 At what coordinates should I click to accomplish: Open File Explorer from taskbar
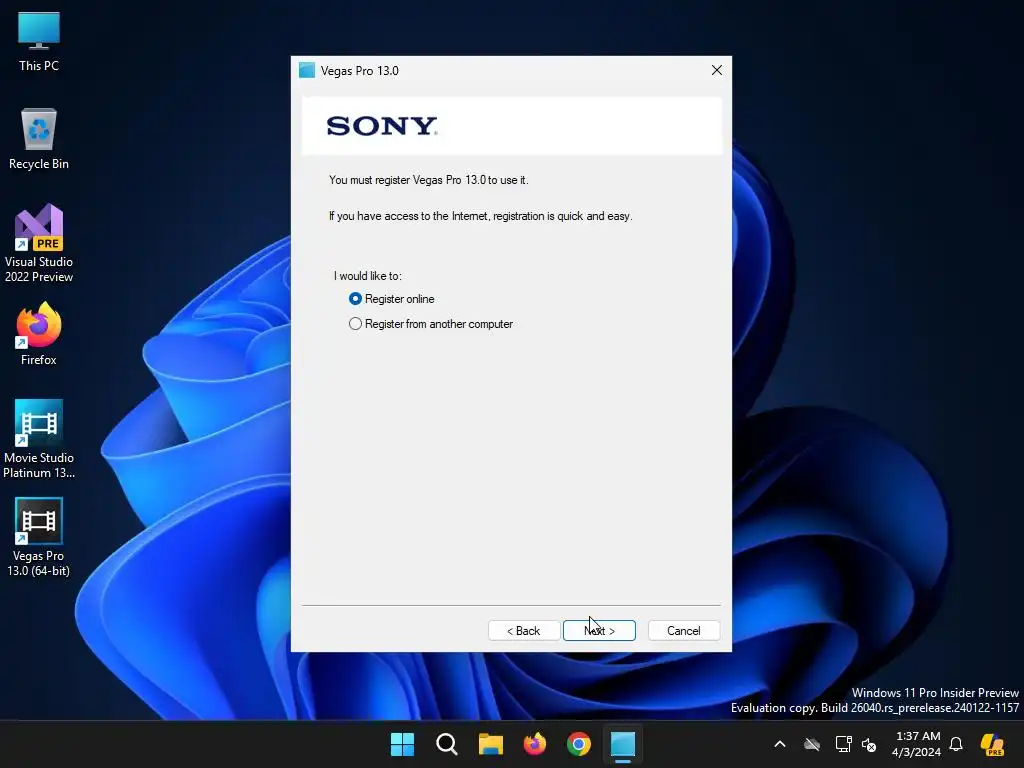pos(490,744)
